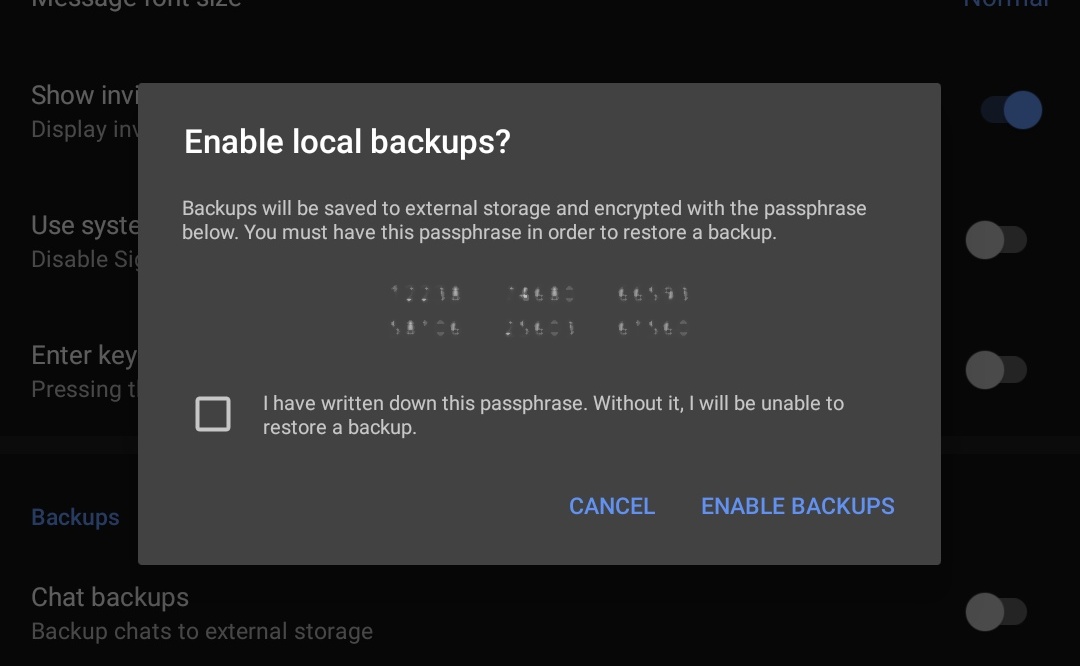The image size is (1080, 666).
Task: Click the backup encryption description text
Action: click(x=524, y=221)
